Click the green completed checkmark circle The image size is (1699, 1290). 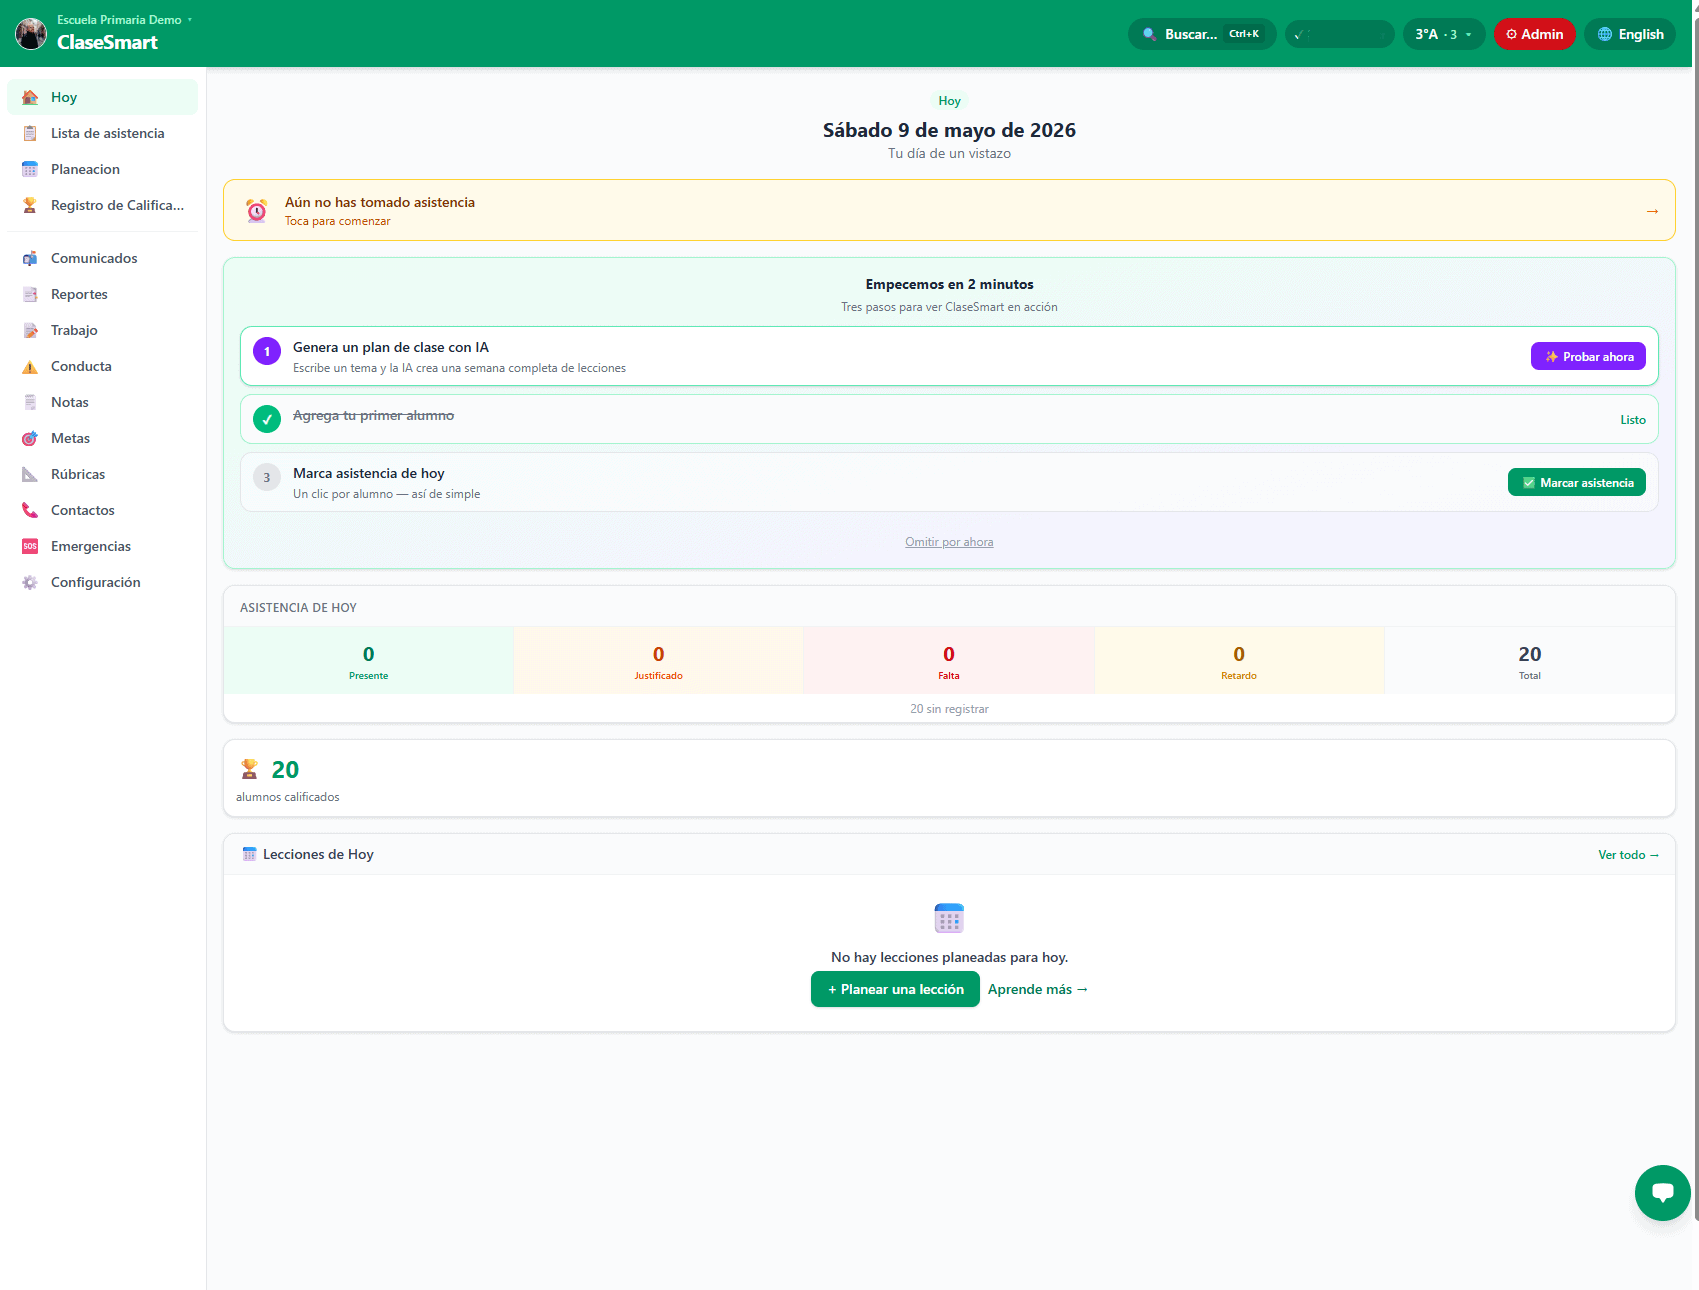267,419
